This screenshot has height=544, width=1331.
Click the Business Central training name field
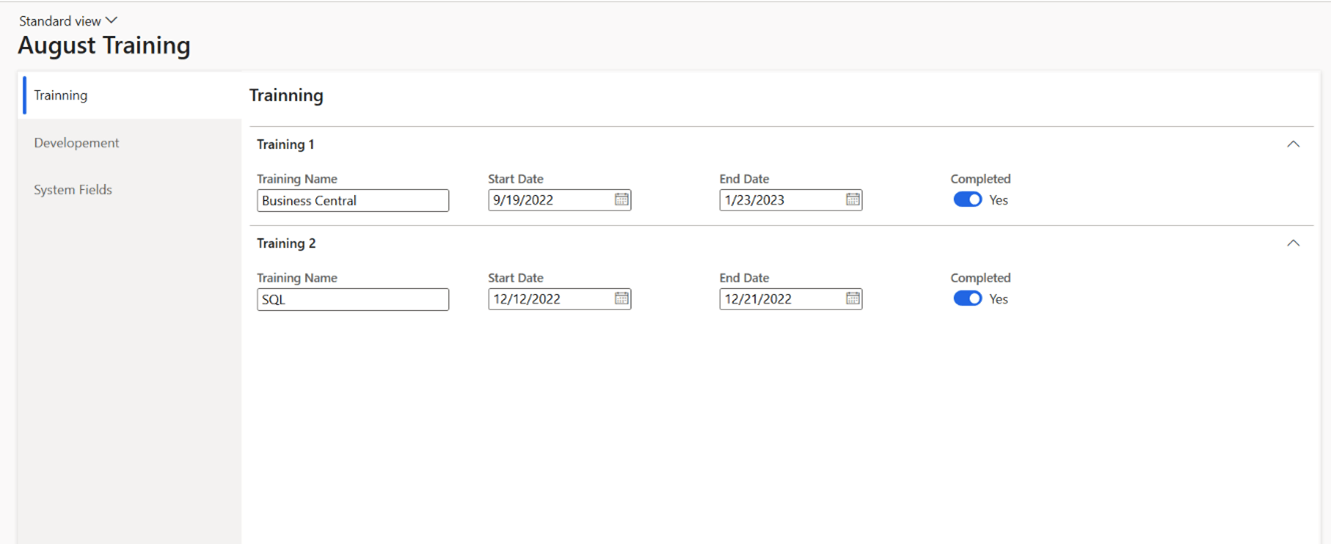pos(352,200)
